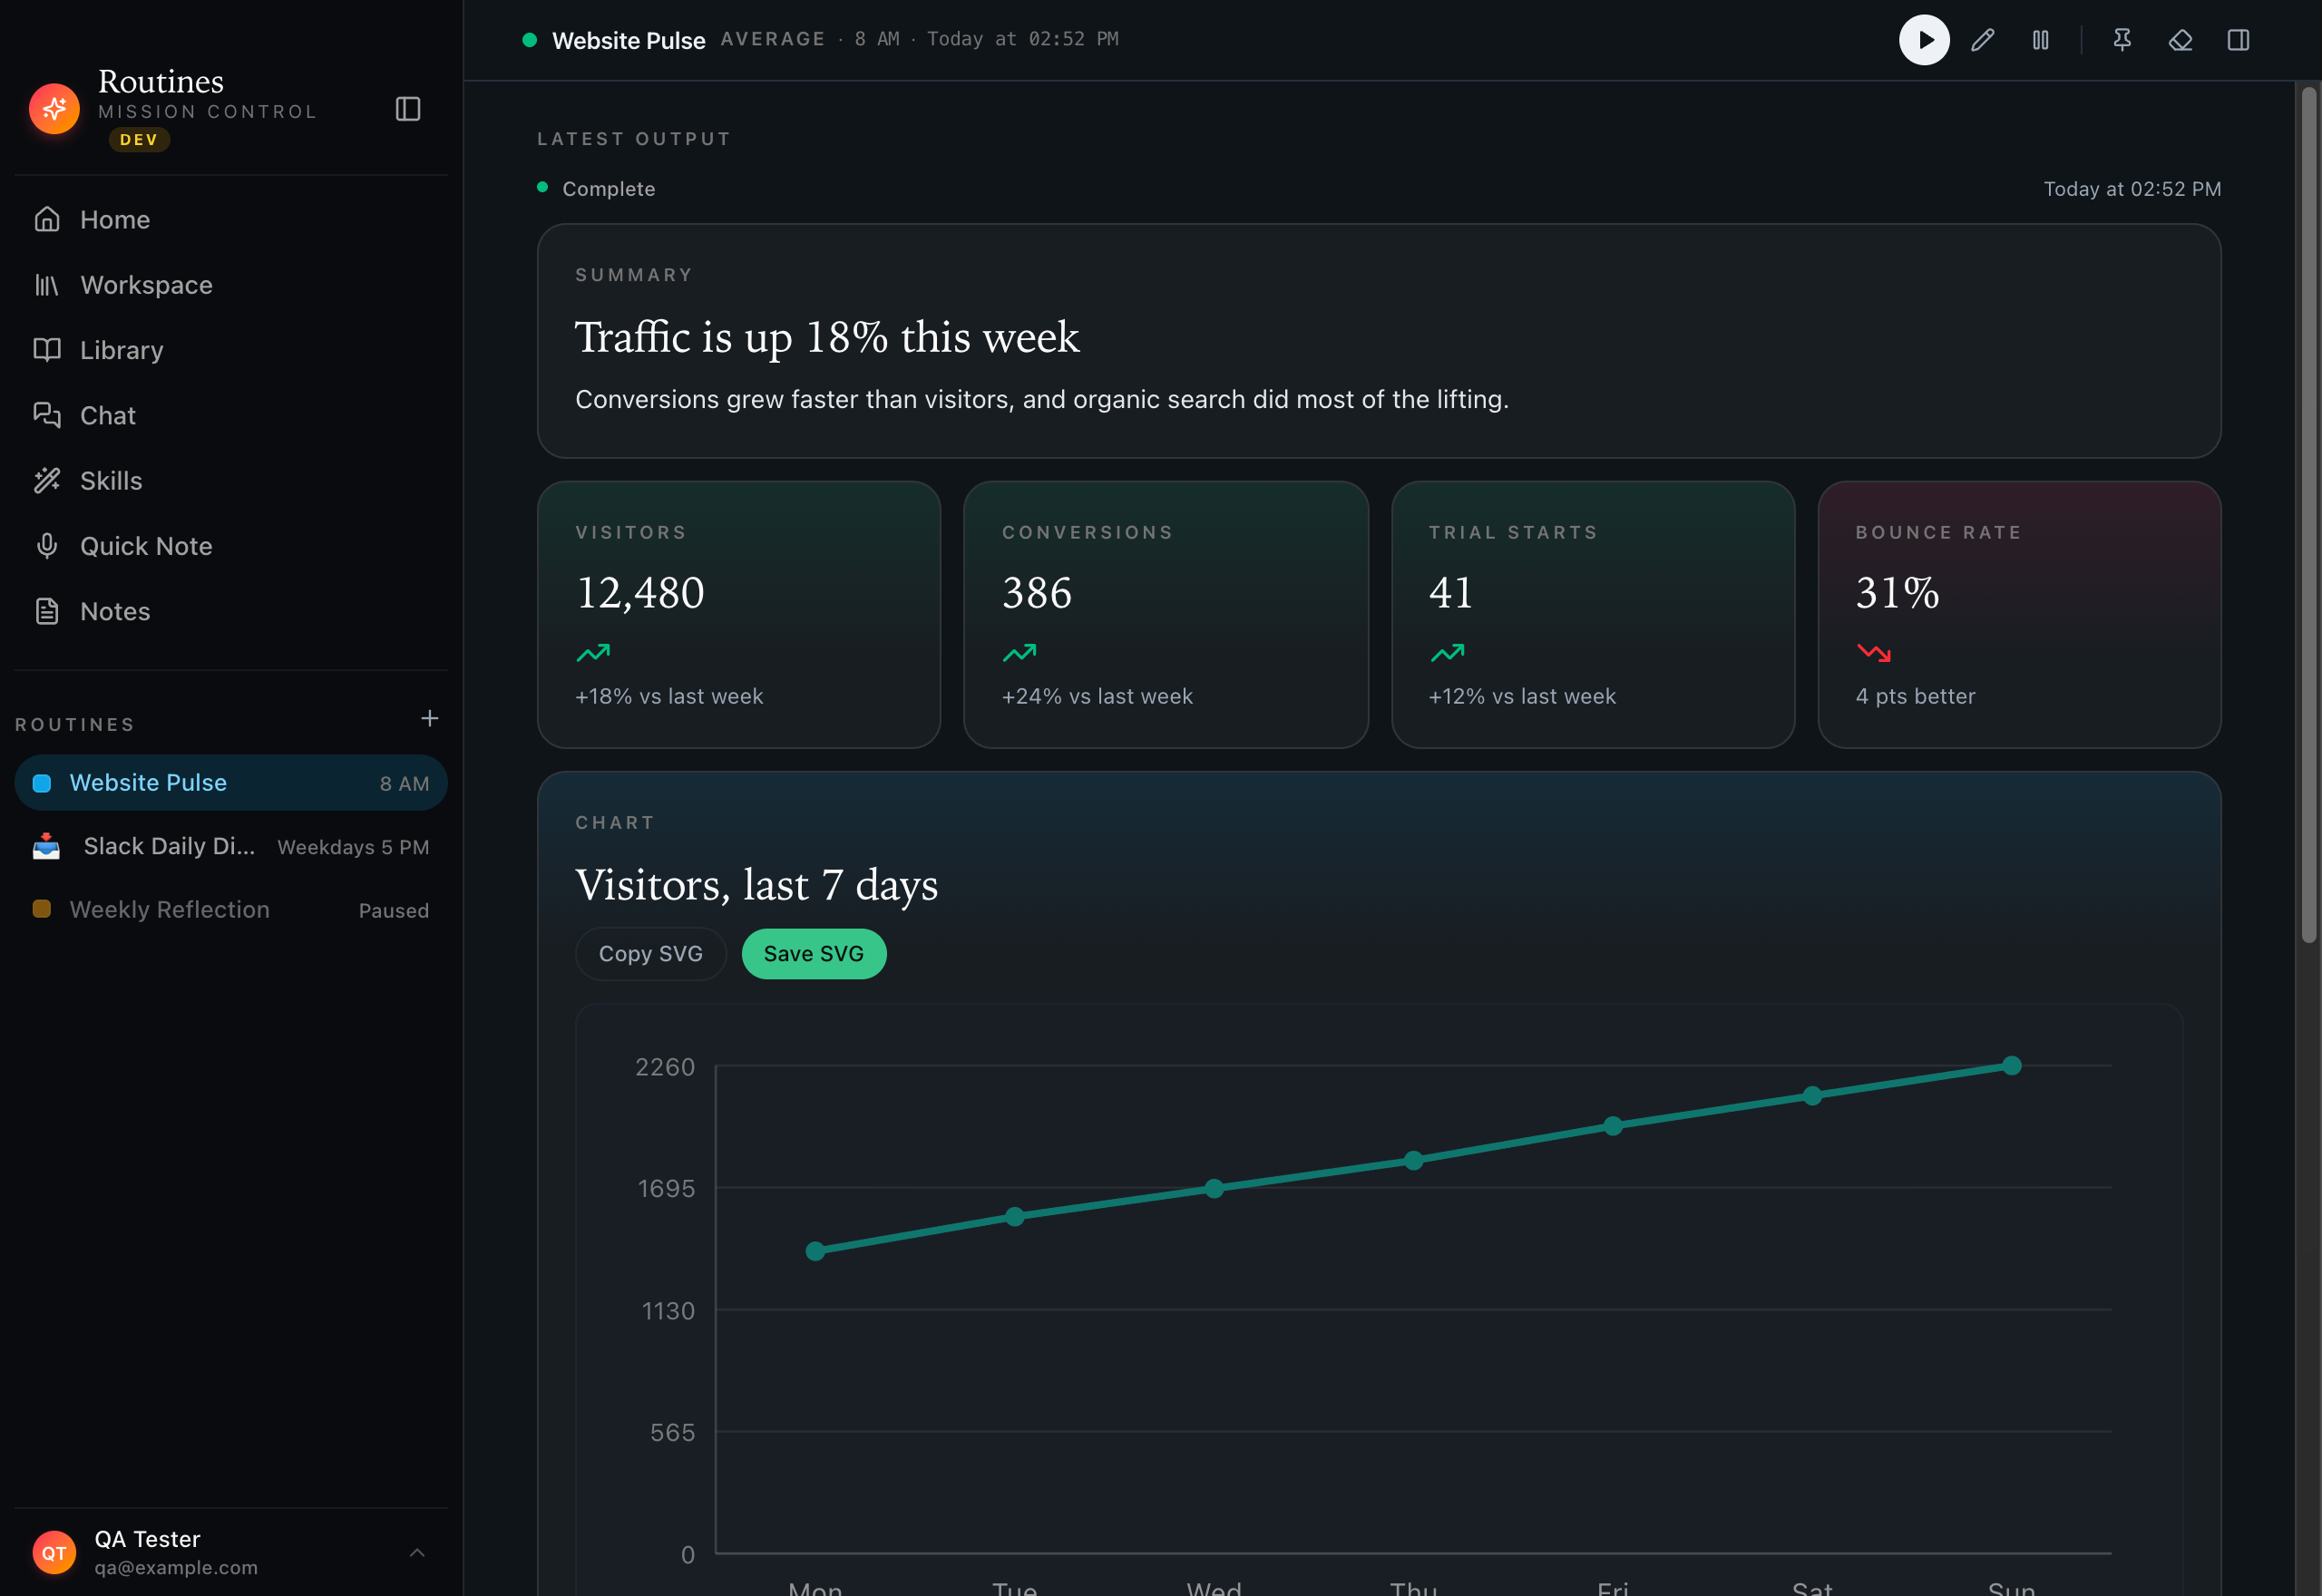Open Quick Note from the sidebar
2322x1596 pixels.
(x=231, y=546)
